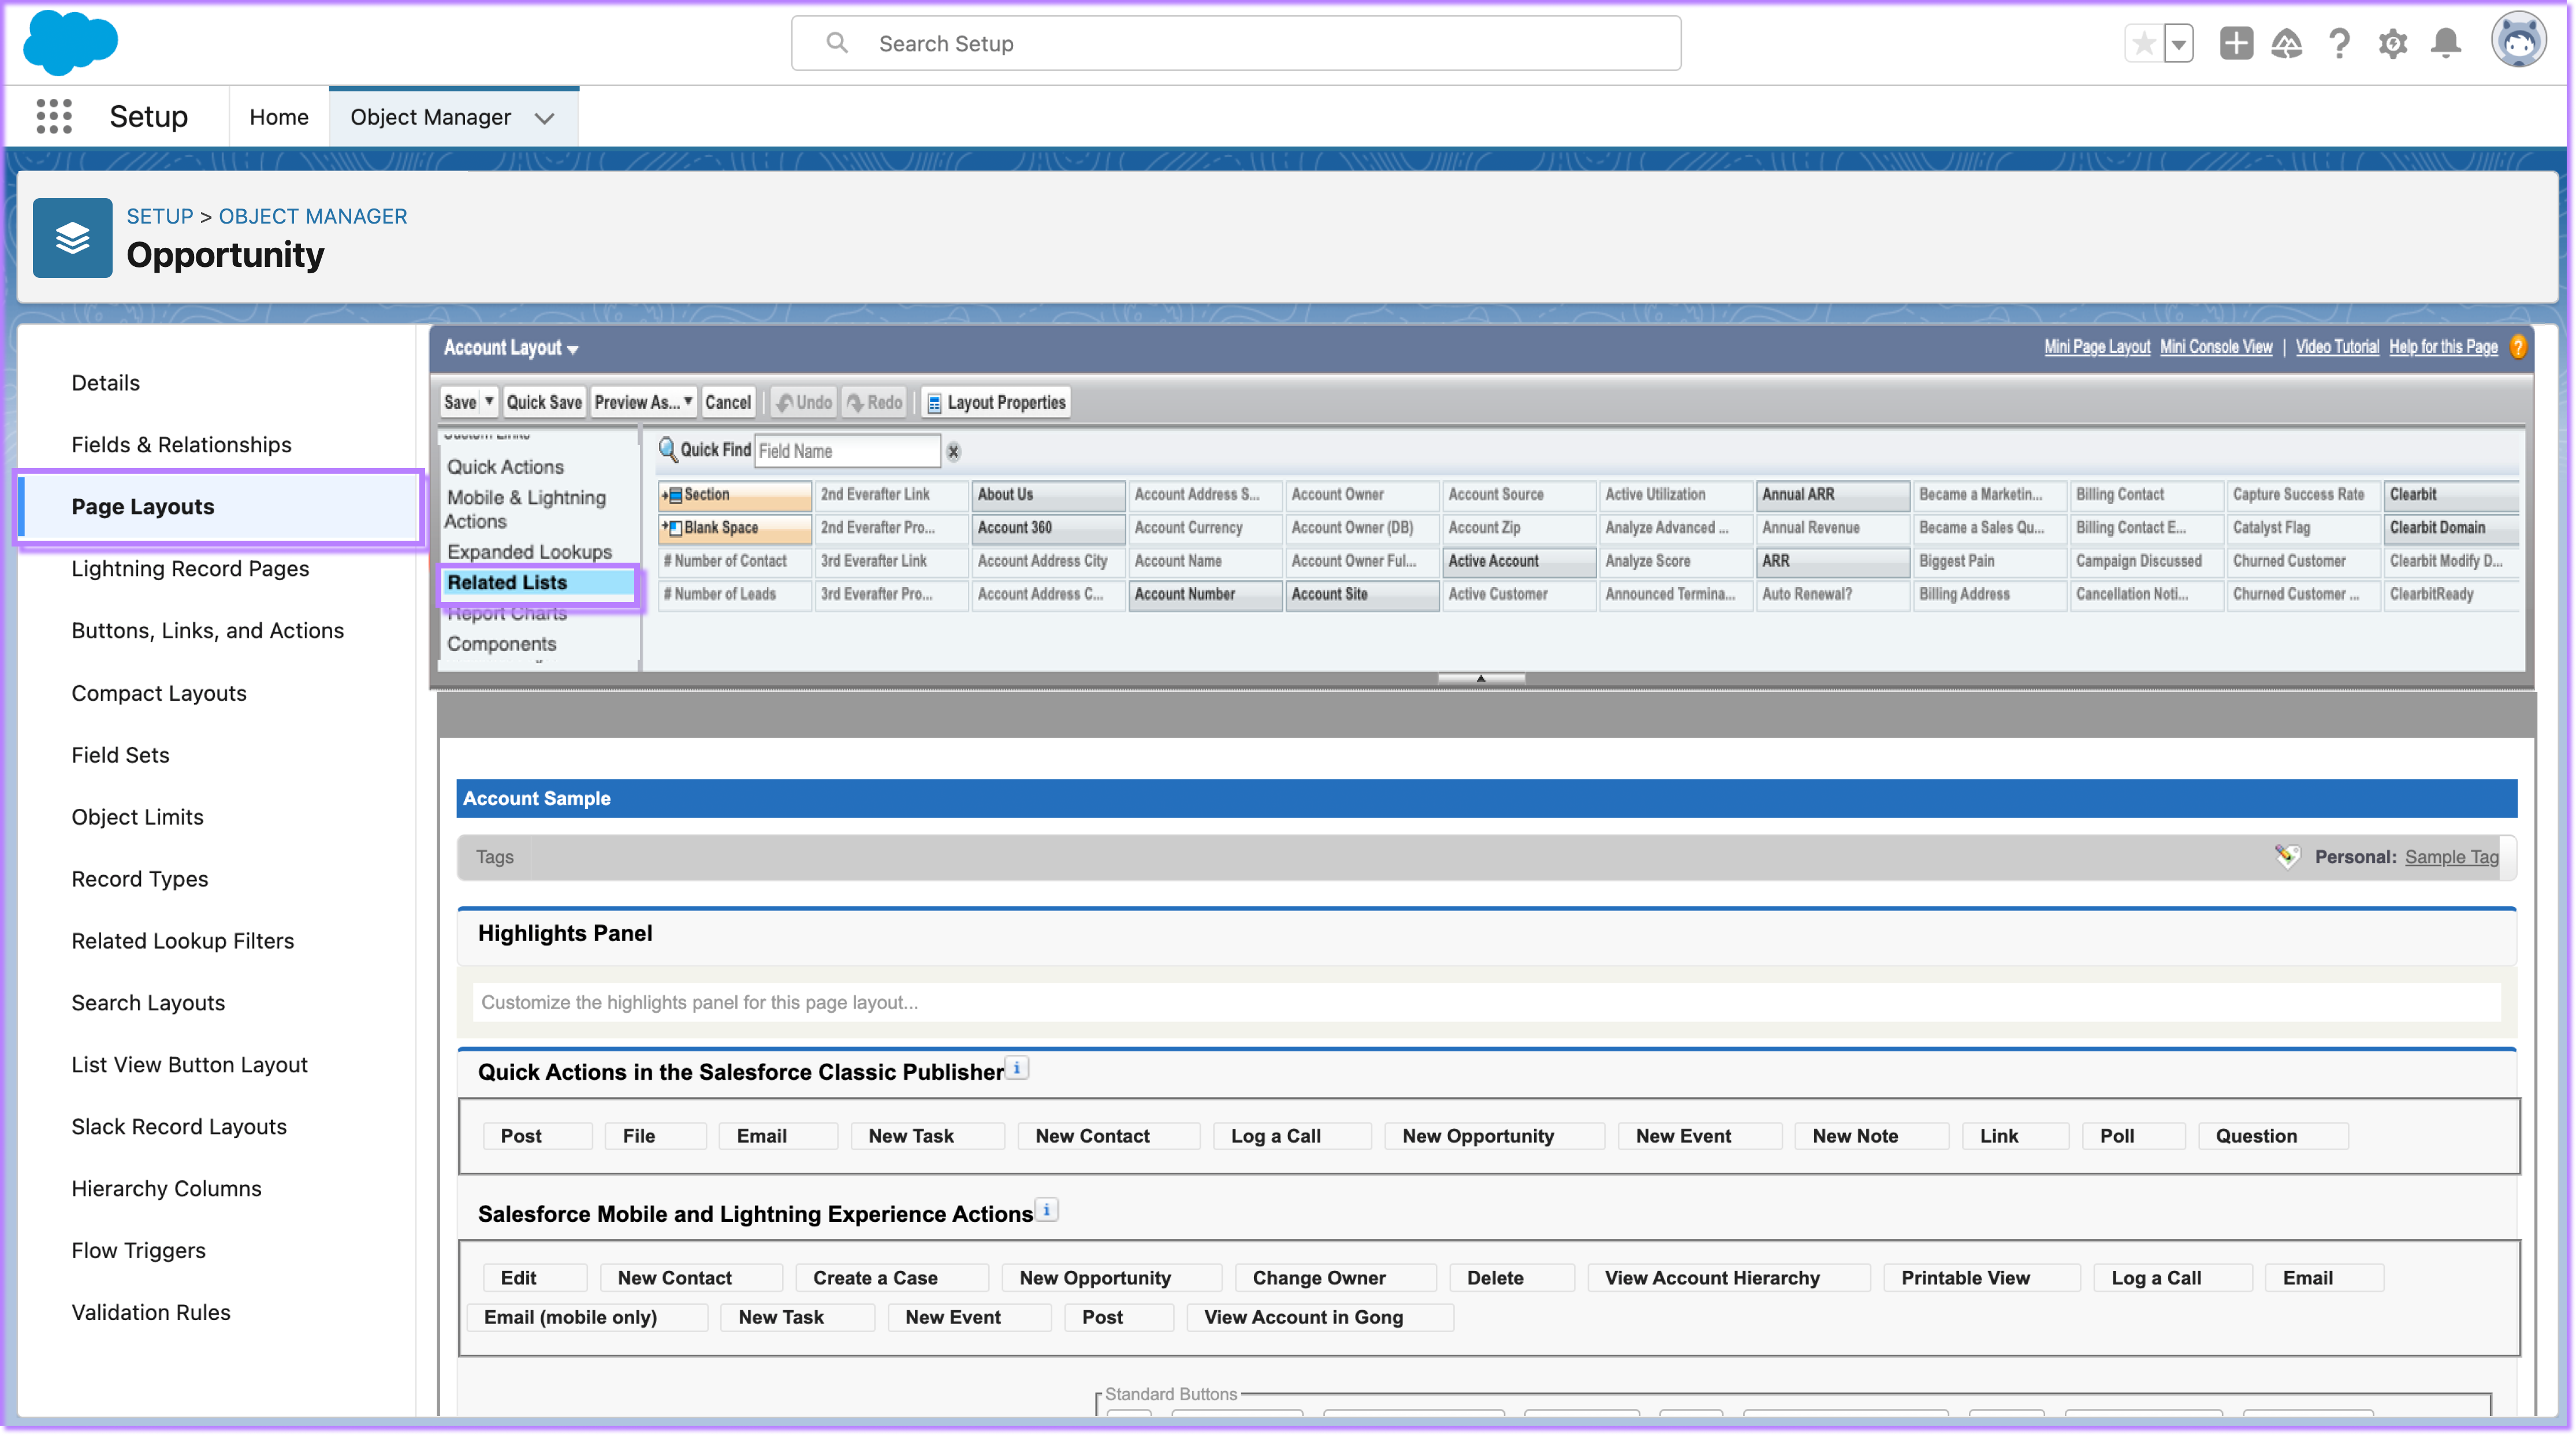Expand the Object Manager tab chevron
This screenshot has width=2576, height=1435.
544,118
